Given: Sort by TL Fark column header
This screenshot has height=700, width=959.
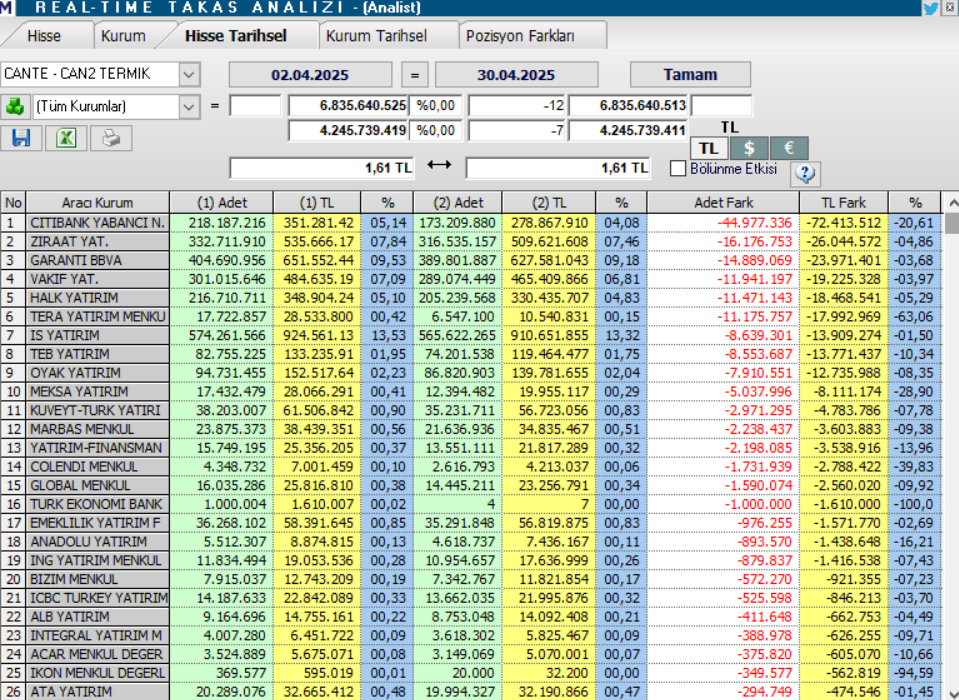Looking at the screenshot, I should click(843, 203).
